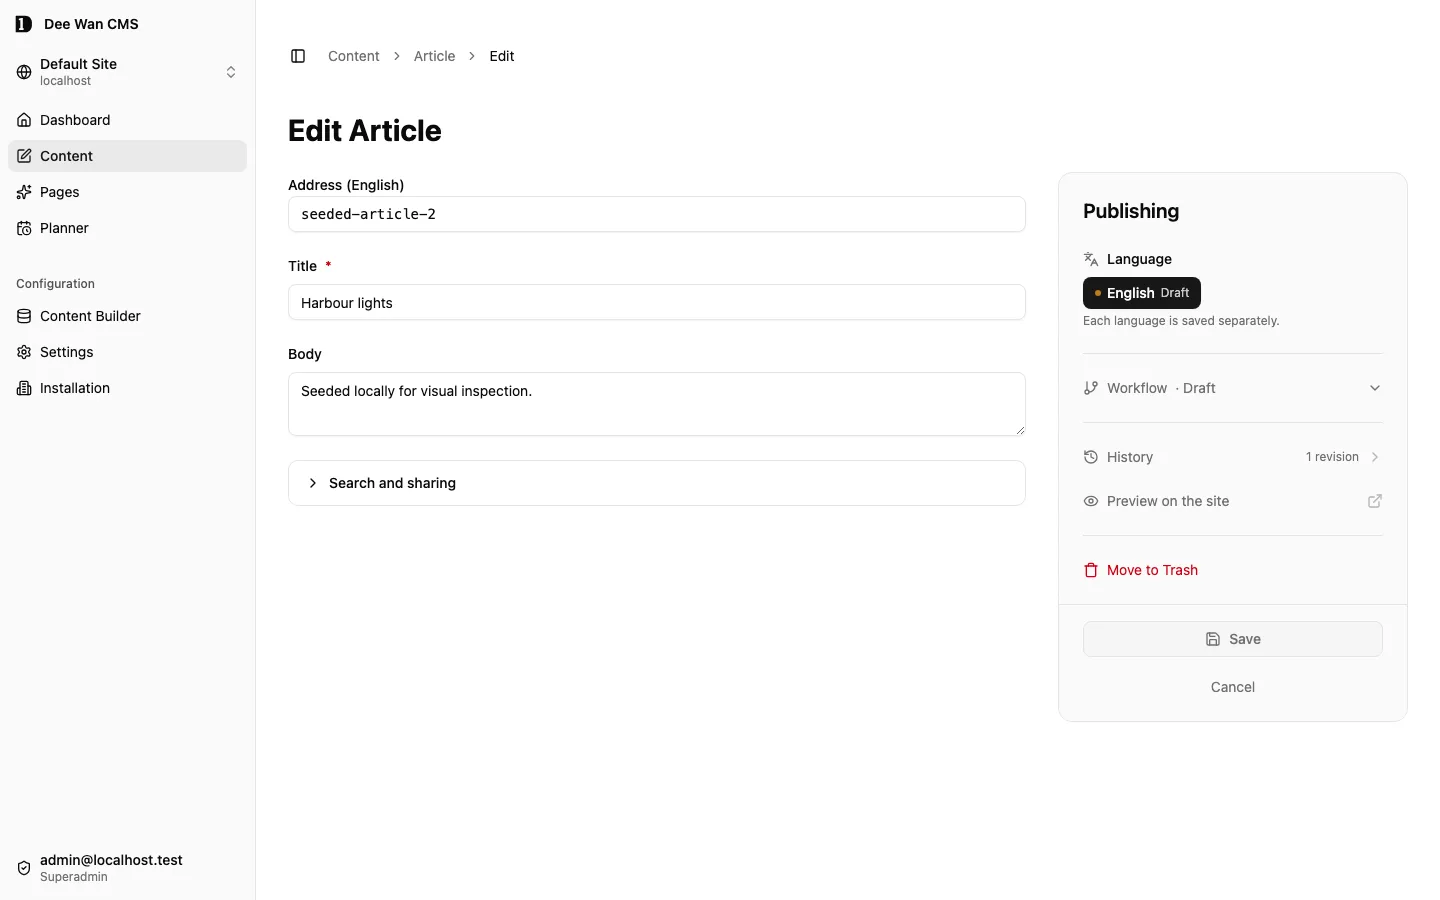
Task: Click the Workflow chevron down arrow
Action: coord(1375,388)
